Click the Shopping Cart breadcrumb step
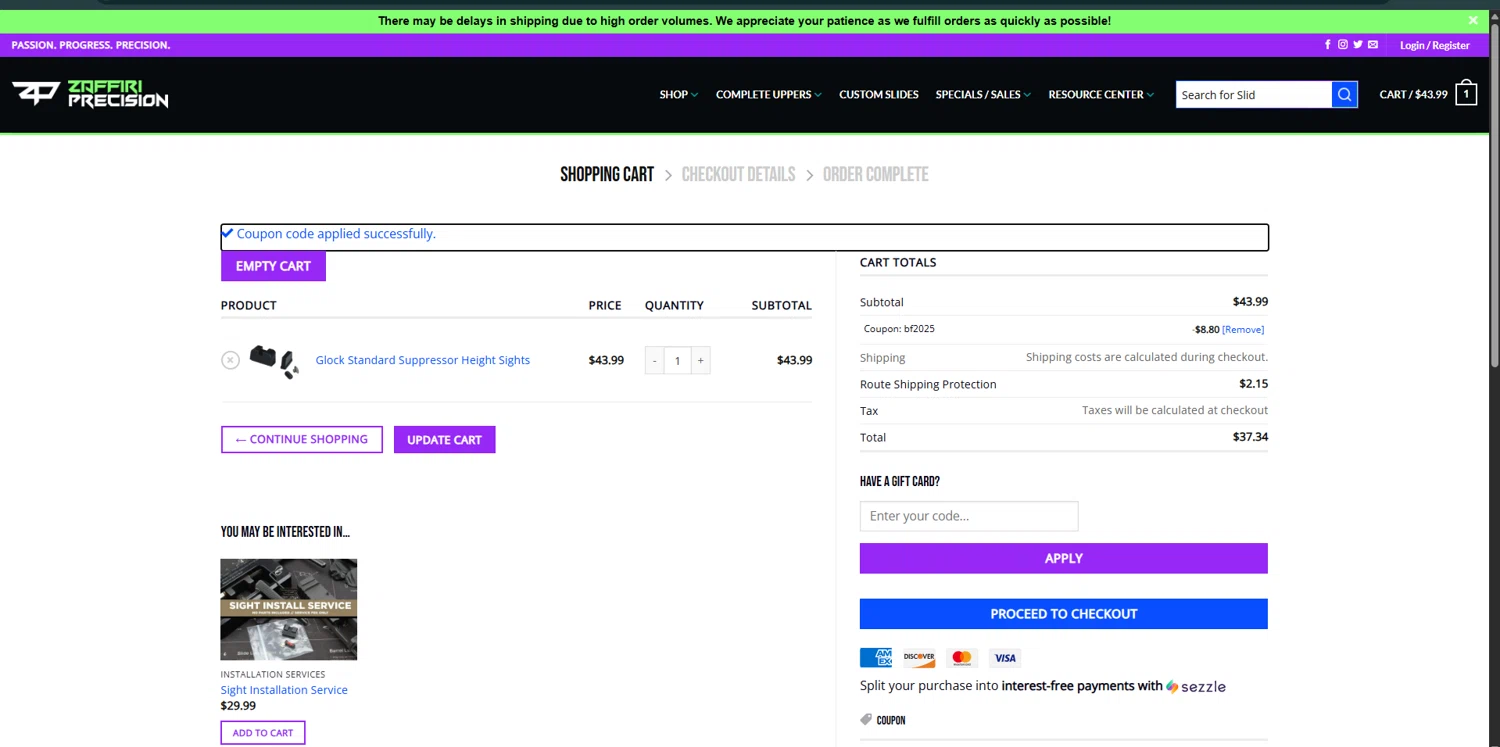 coord(607,174)
